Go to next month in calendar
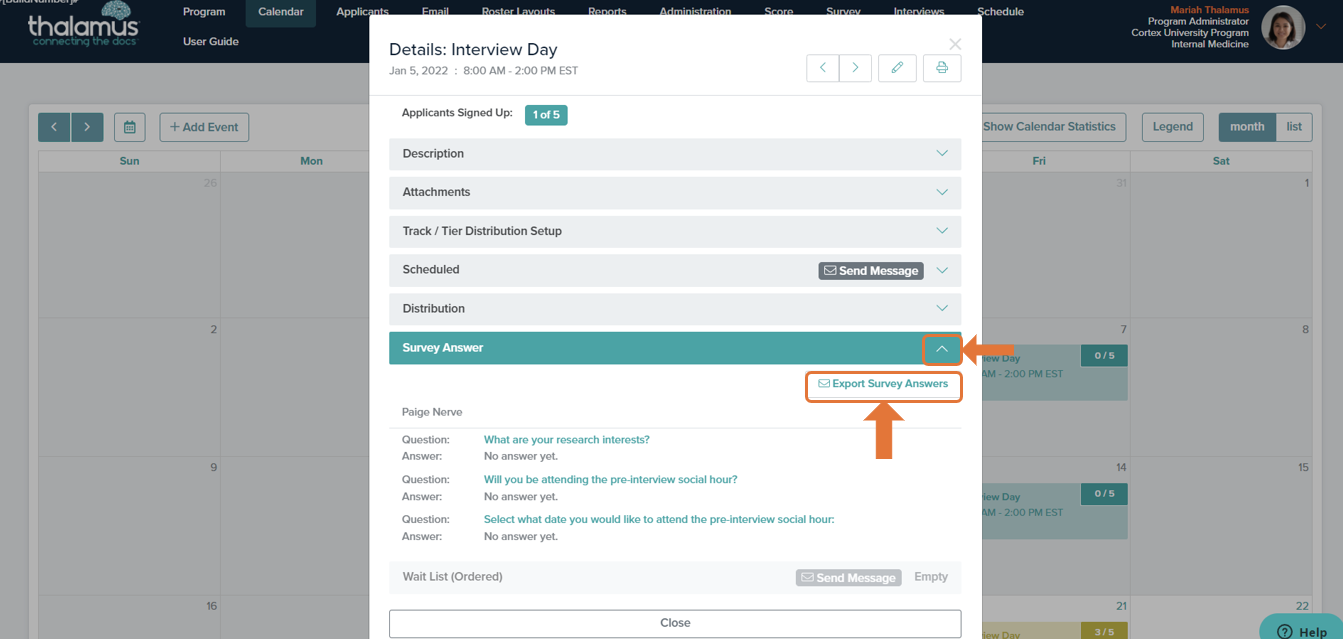 coord(87,127)
